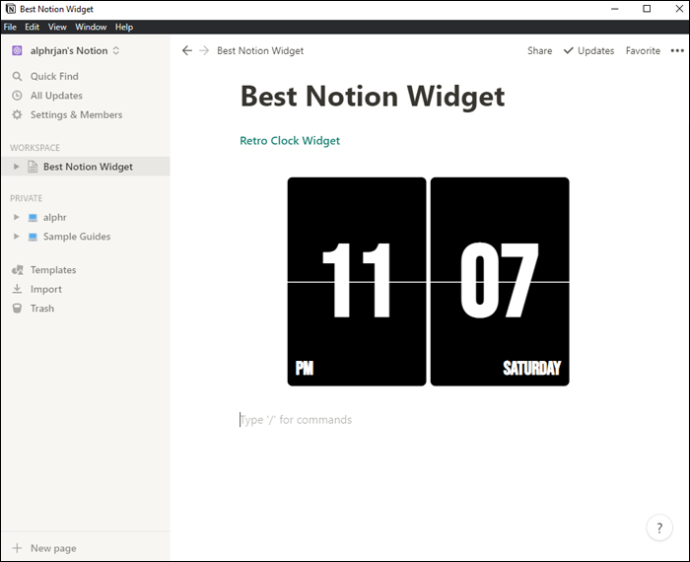
Task: Maximize the Notion window
Action: pos(647,9)
